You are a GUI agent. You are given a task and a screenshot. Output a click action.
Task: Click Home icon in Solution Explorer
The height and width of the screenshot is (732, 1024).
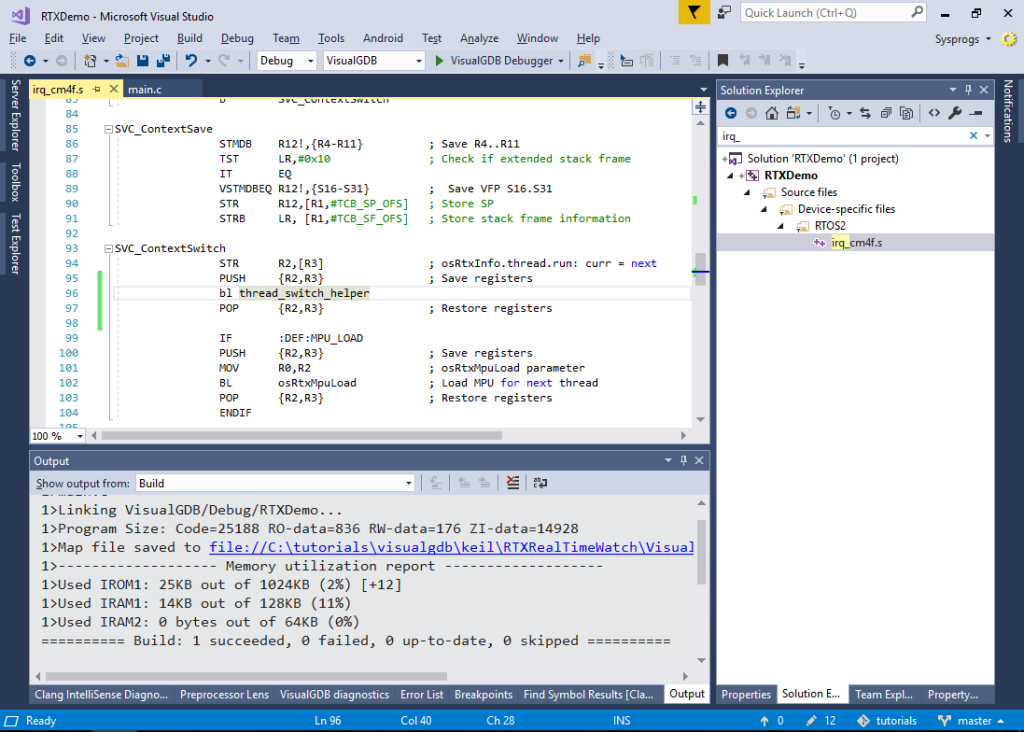click(772, 112)
